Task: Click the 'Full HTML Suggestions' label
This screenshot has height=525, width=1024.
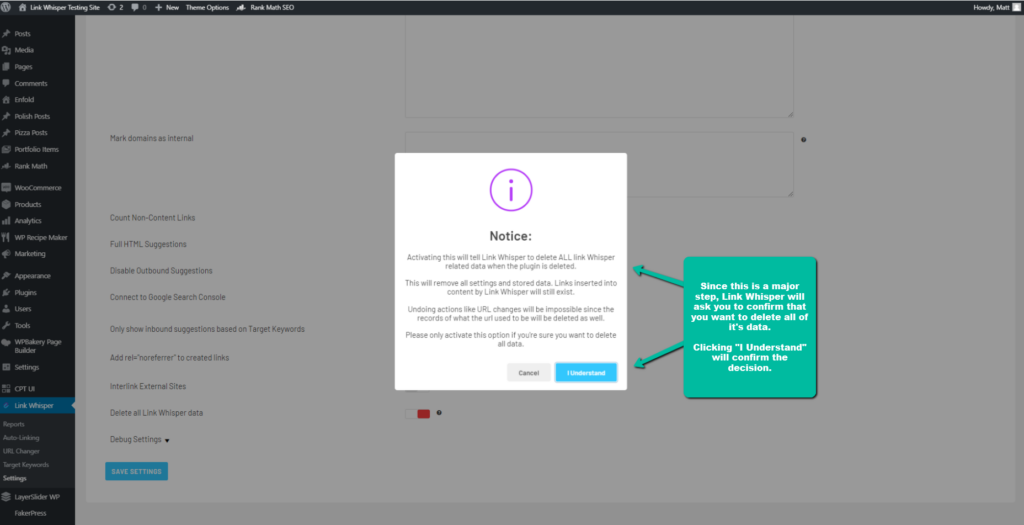Action: click(x=148, y=244)
